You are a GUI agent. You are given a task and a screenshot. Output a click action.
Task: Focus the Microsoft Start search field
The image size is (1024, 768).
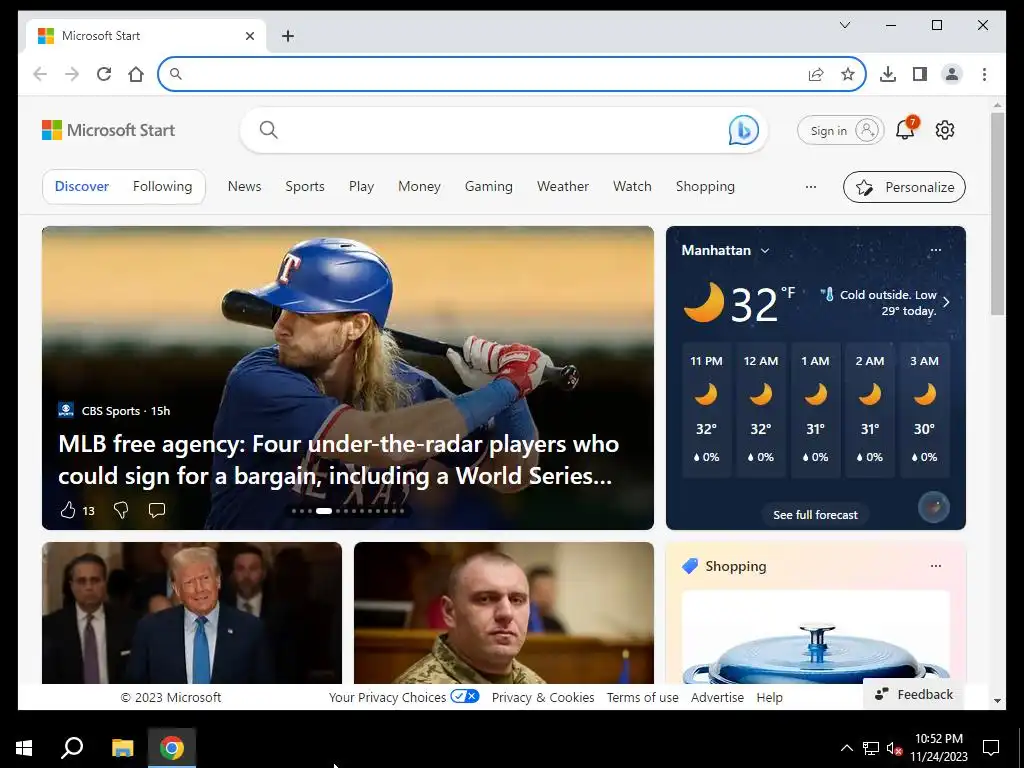click(503, 130)
